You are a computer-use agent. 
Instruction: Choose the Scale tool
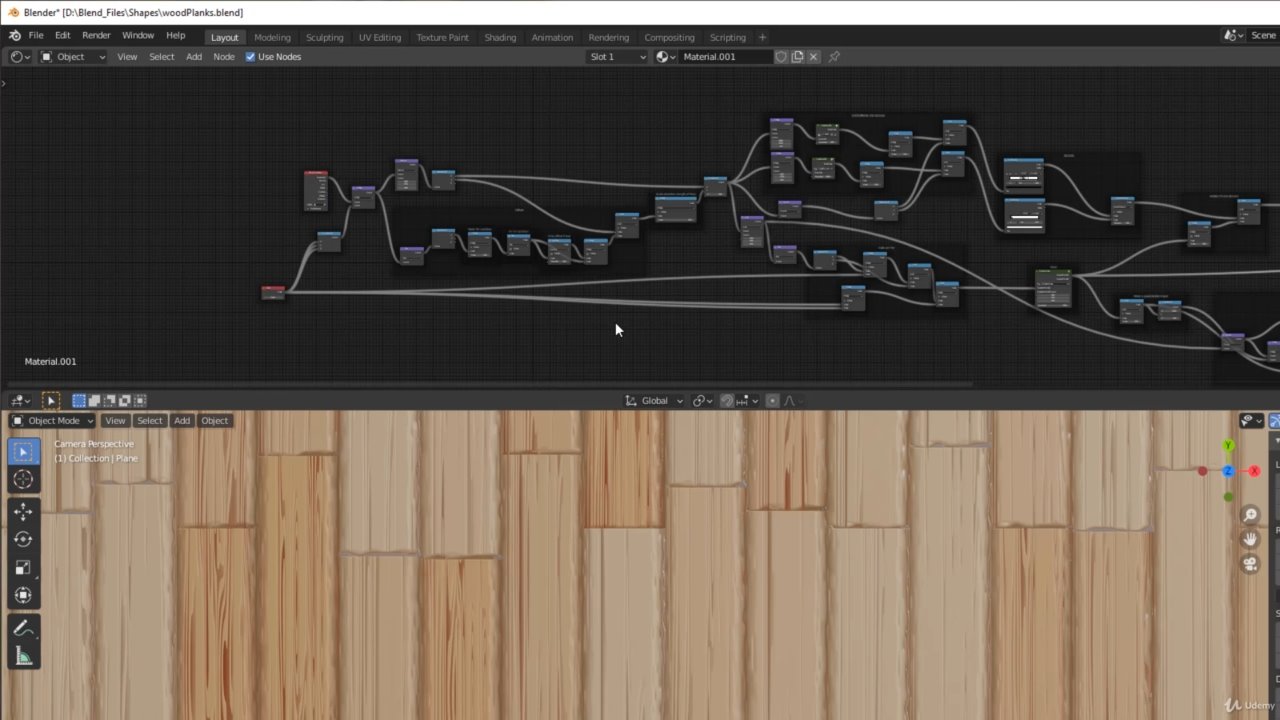23,567
